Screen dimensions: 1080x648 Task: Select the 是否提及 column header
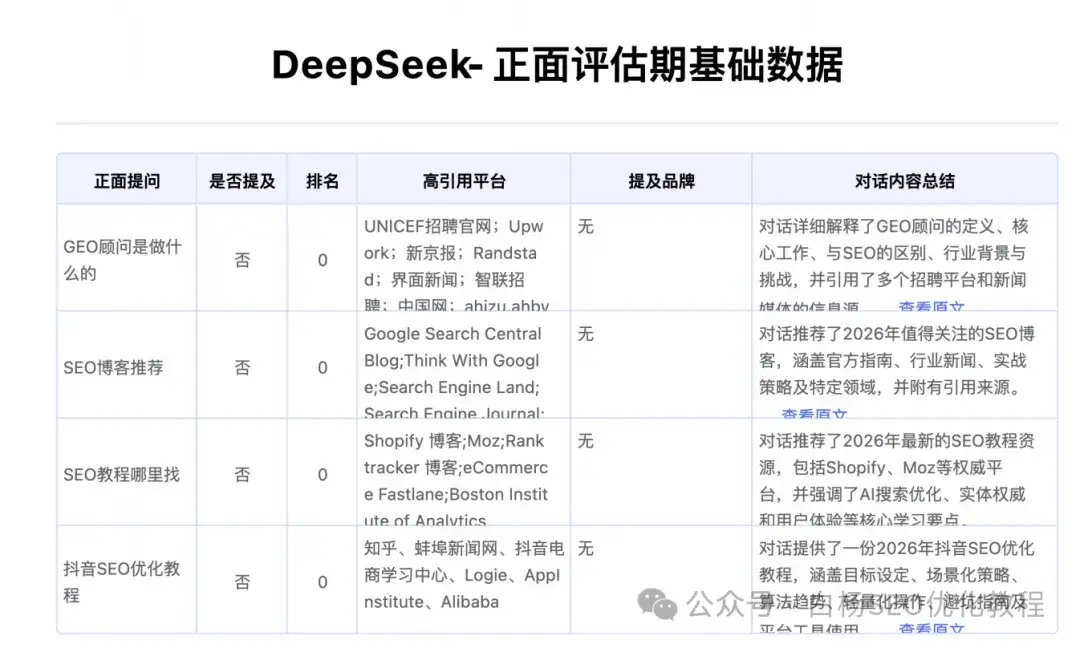point(242,181)
